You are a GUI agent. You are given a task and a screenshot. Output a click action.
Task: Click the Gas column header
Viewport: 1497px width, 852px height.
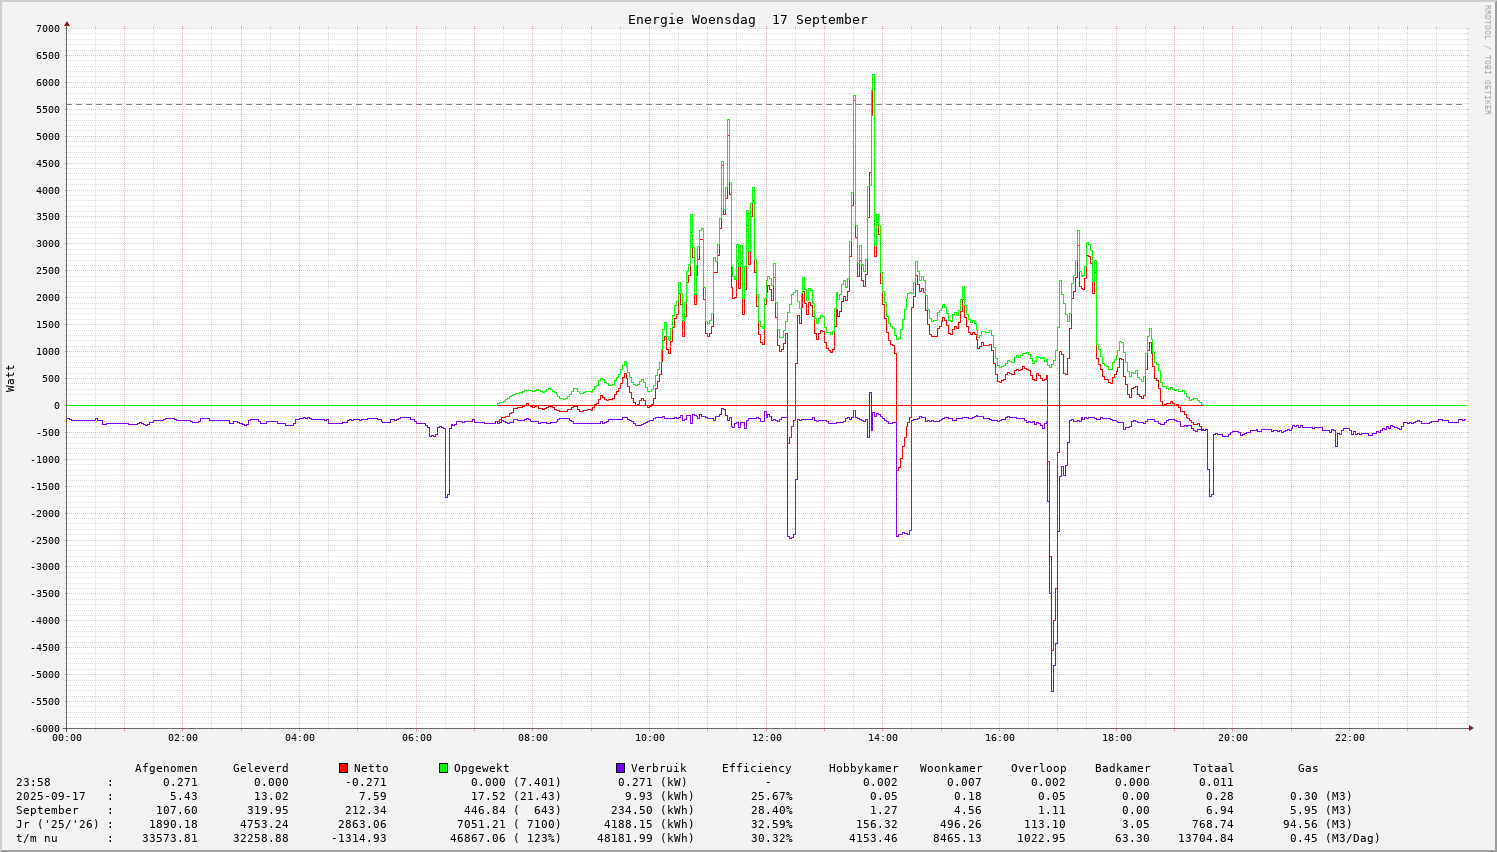[x=1308, y=769]
